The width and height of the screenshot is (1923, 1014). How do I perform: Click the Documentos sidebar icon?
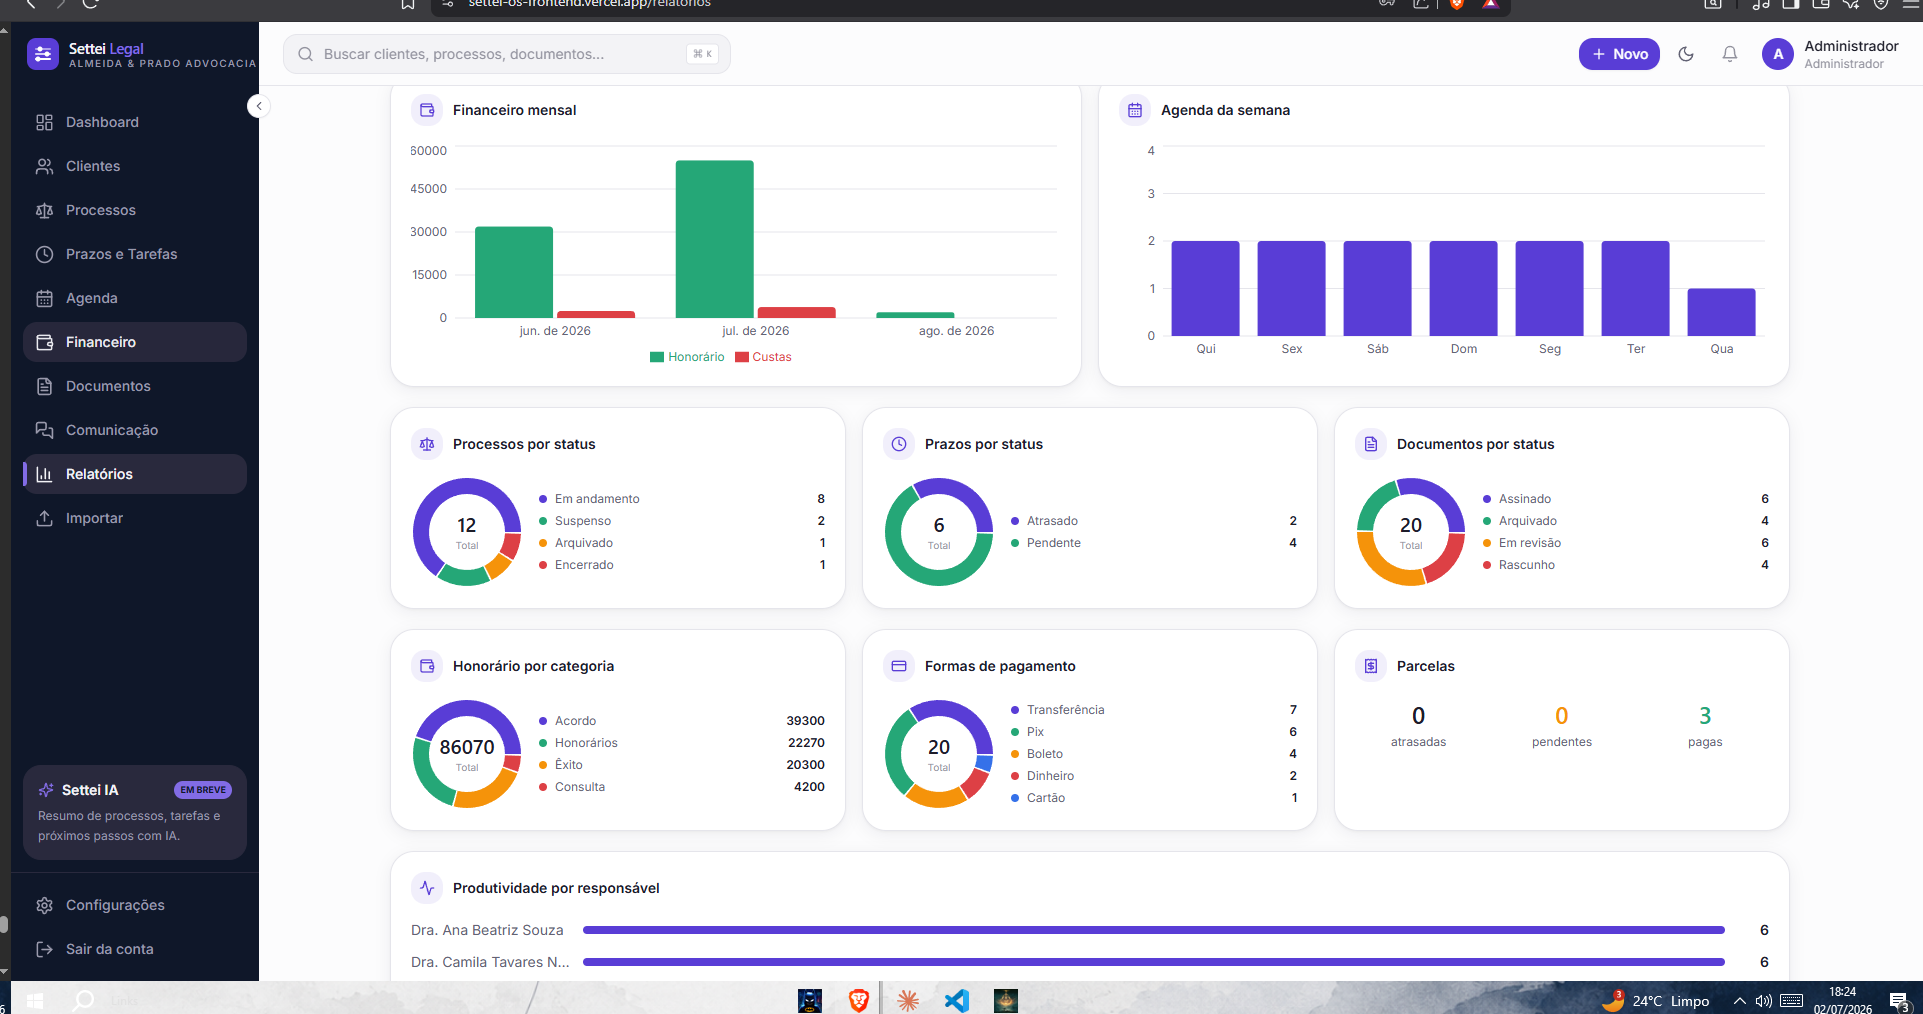pyautogui.click(x=44, y=386)
